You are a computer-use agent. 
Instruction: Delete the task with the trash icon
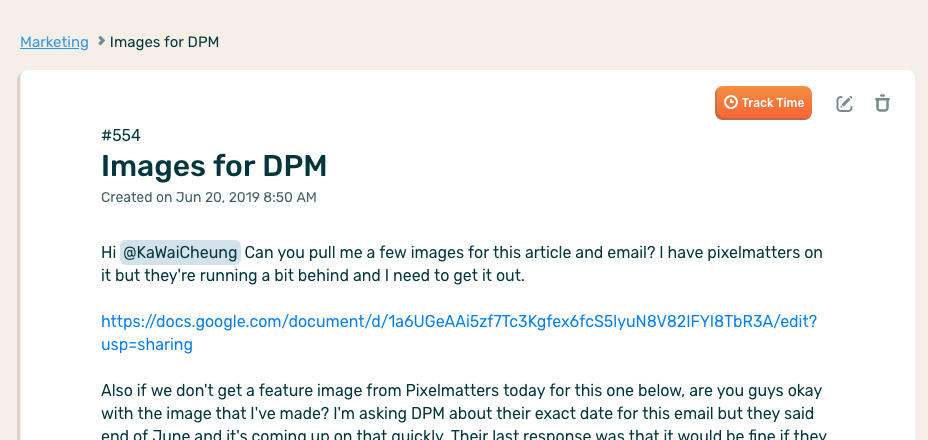coord(882,103)
